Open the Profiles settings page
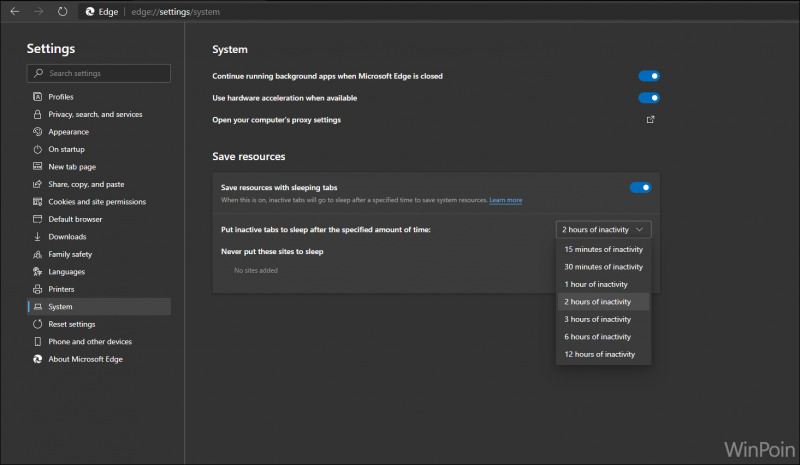The image size is (800, 465). (99, 96)
